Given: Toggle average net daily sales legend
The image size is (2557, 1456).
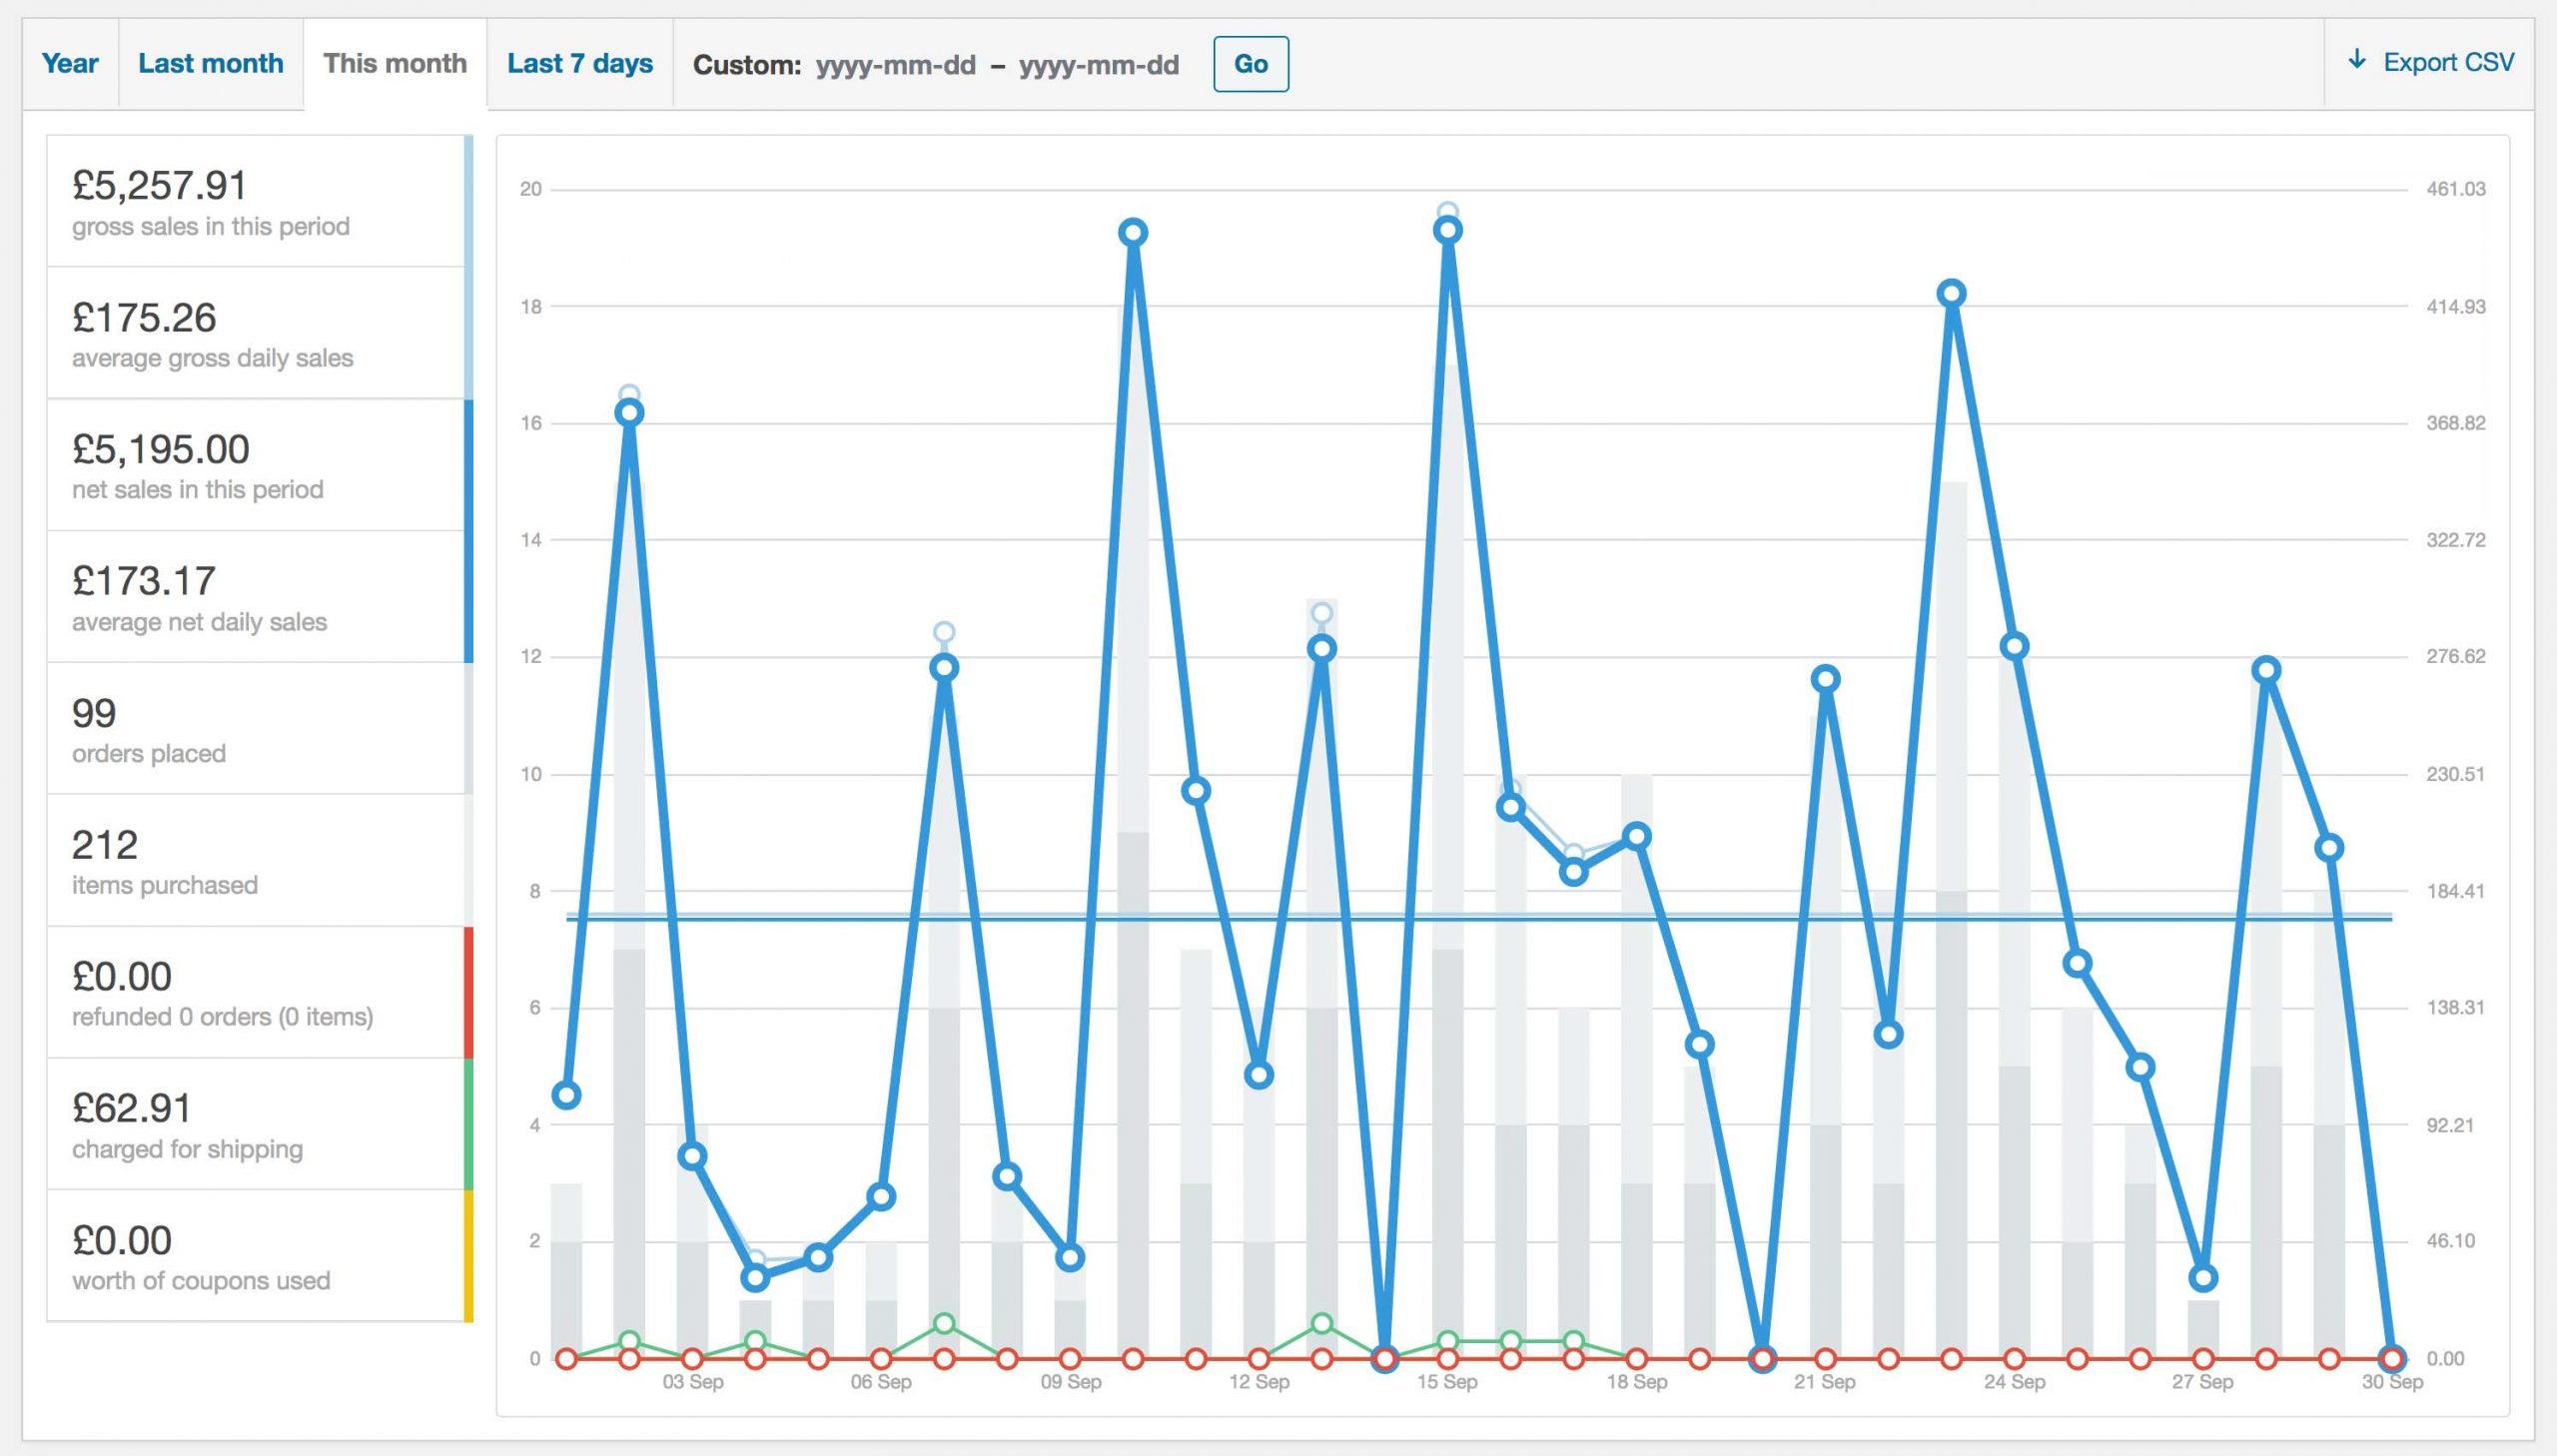Looking at the screenshot, I should tap(260, 597).
